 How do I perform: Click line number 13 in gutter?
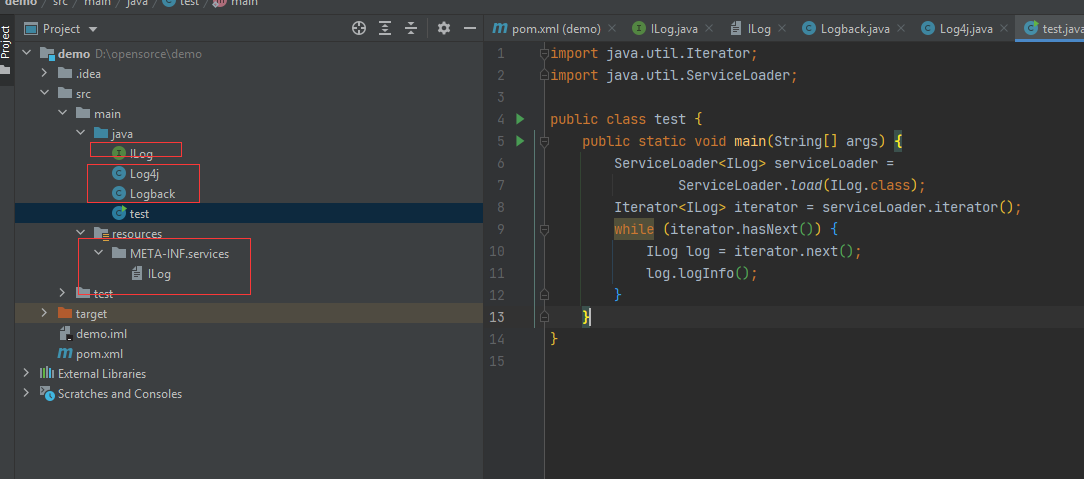coord(497,317)
